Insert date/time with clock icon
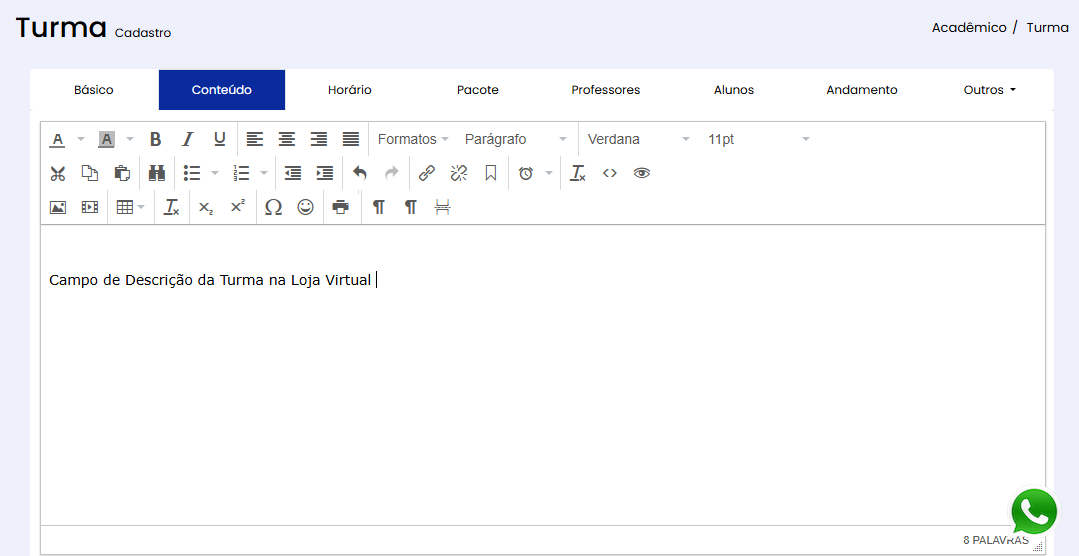Screen dimensions: 1079x556 [x=526, y=173]
